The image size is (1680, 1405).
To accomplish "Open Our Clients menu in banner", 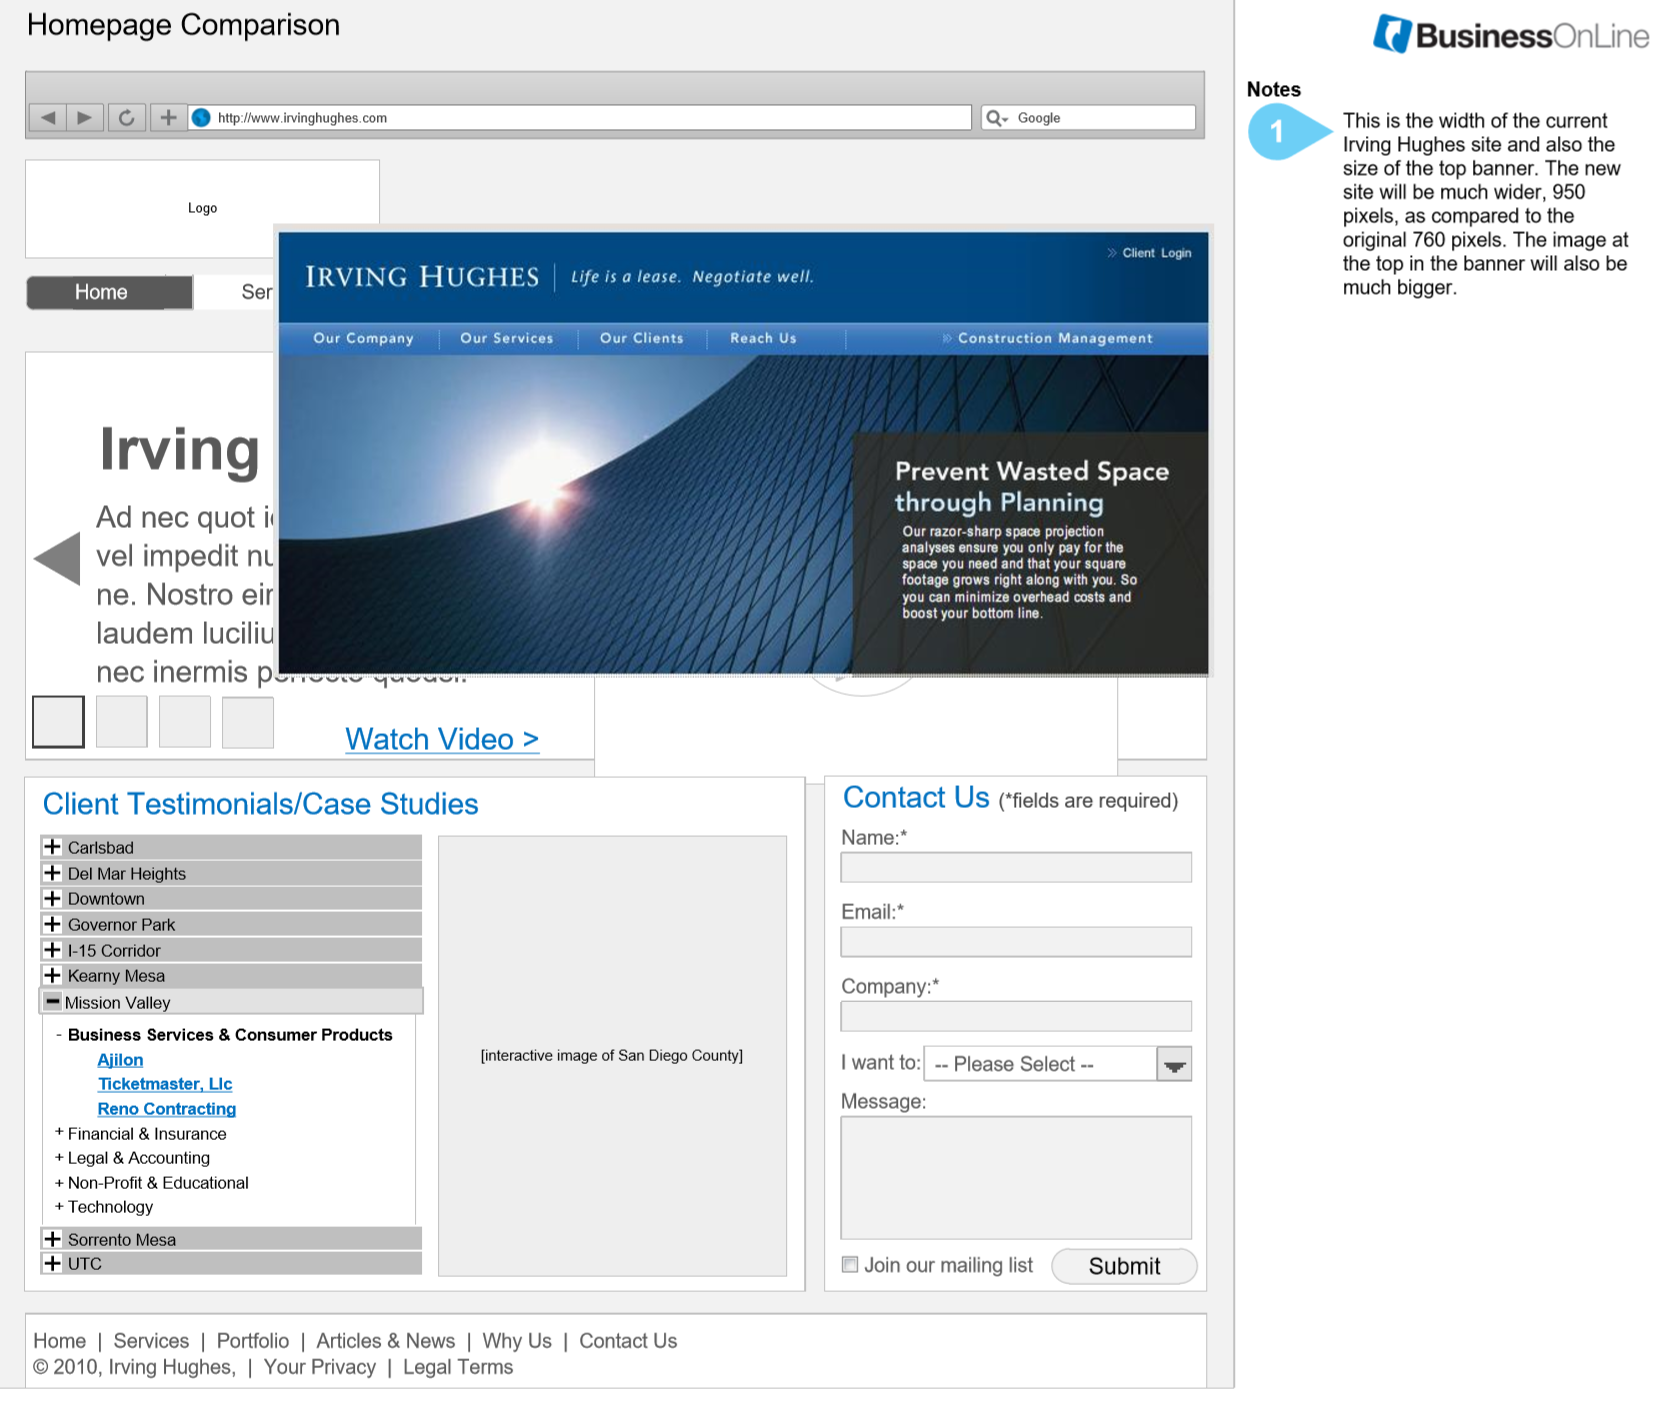I will [x=642, y=338].
